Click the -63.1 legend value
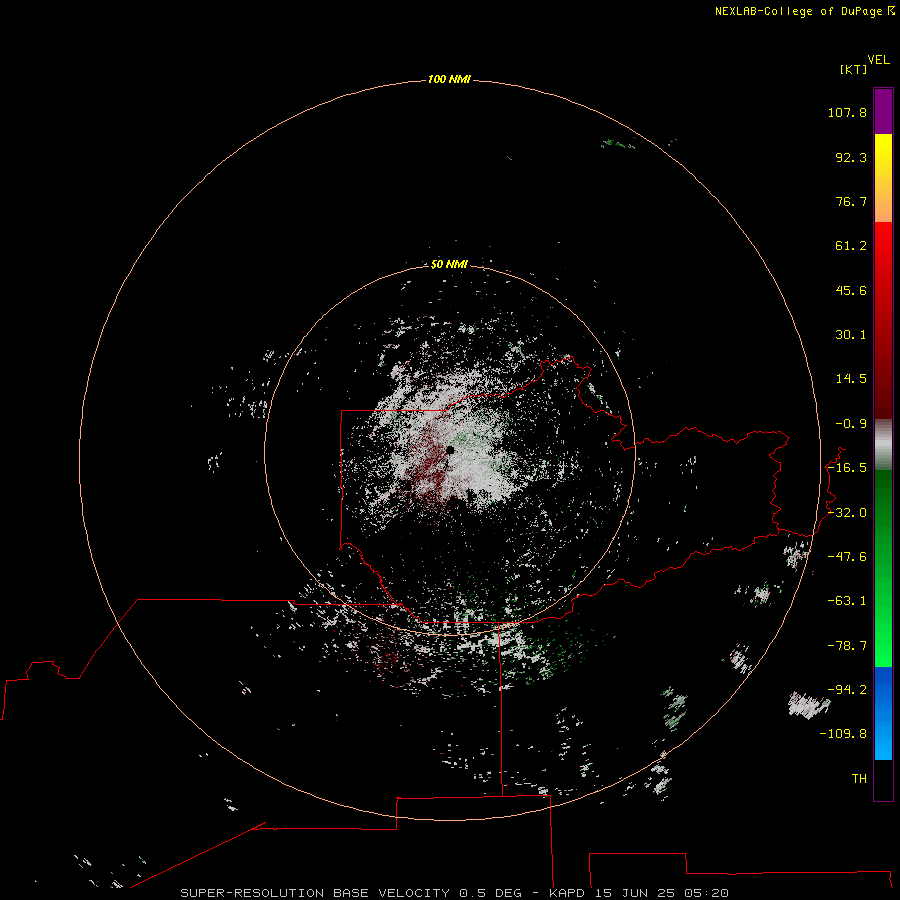Viewport: 900px width, 900px height. point(847,601)
